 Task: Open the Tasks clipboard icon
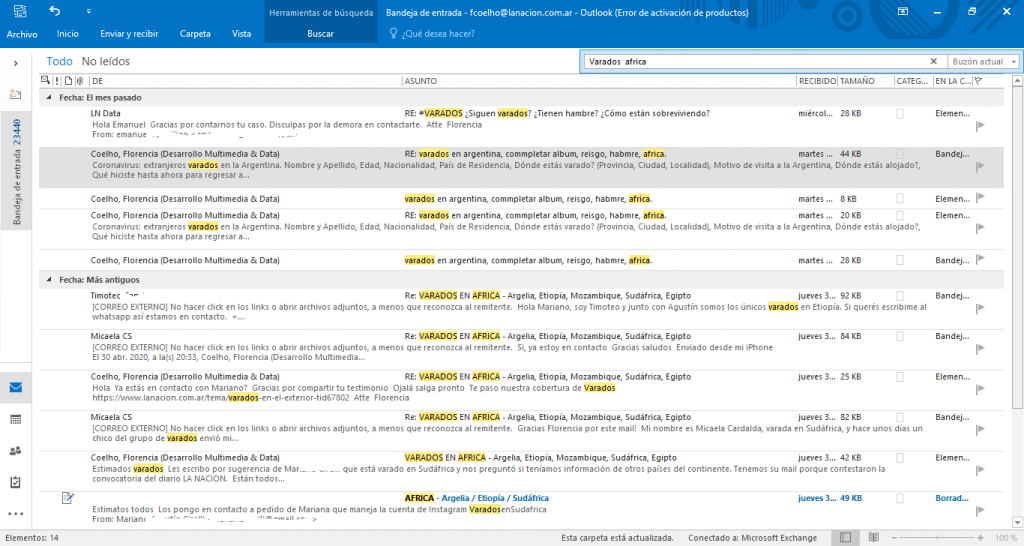(16, 482)
